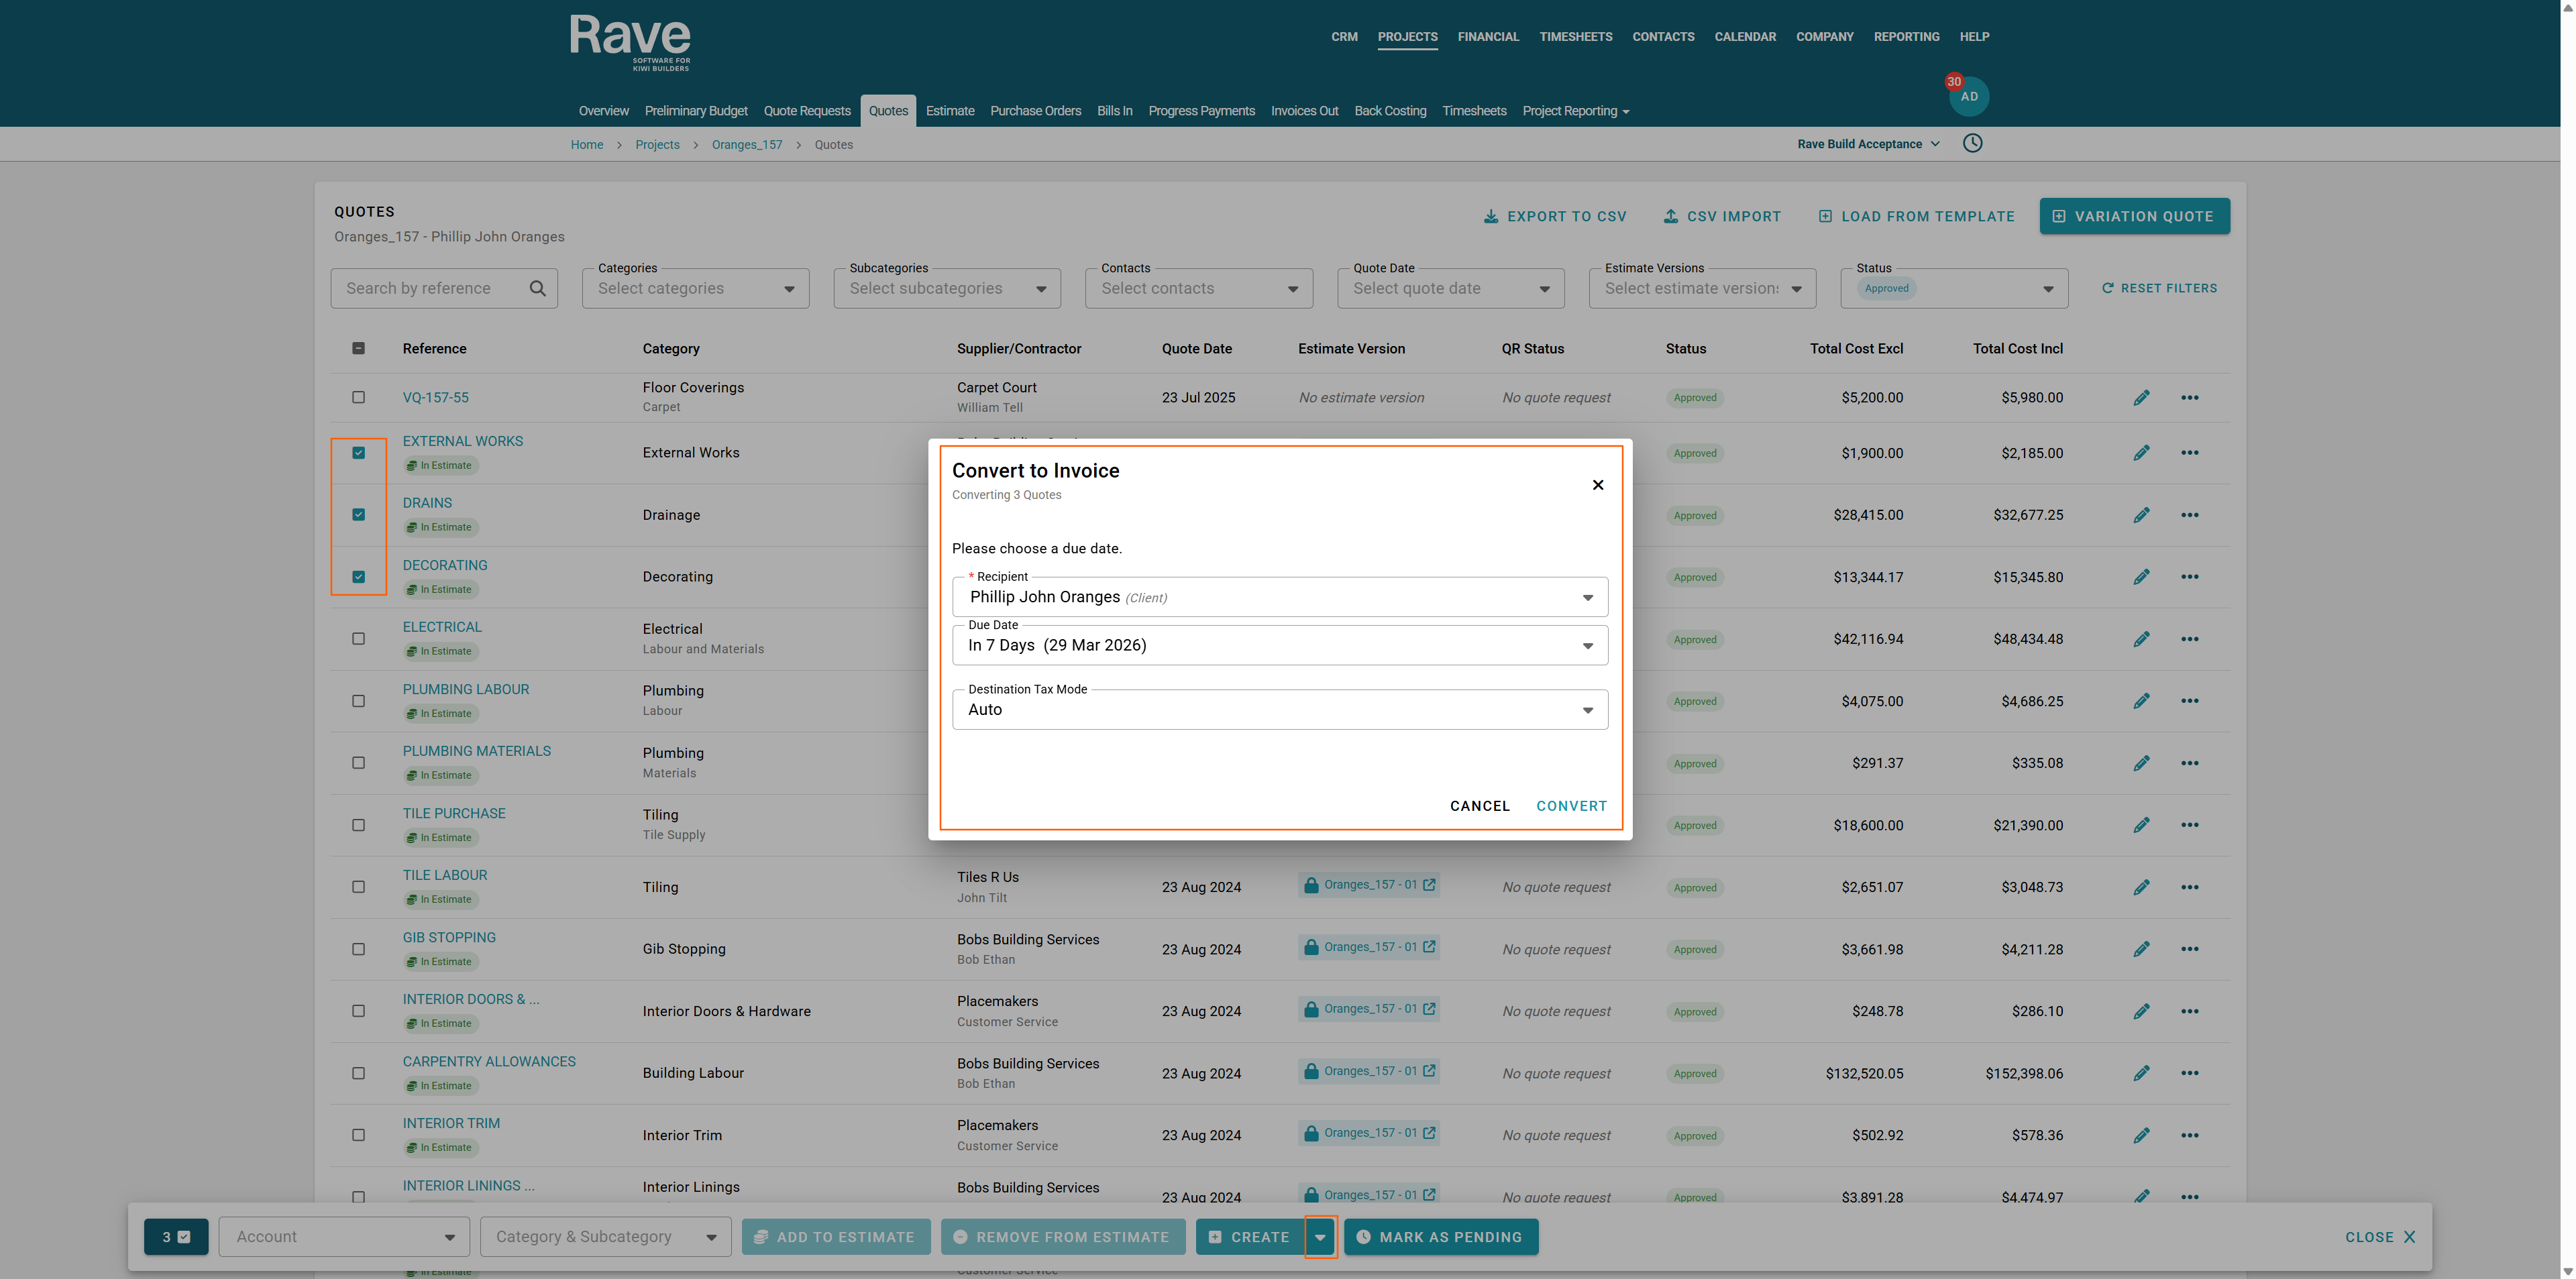Click the search magnifier icon
Image resolution: width=2576 pixels, height=1279 pixels.
[x=537, y=289]
